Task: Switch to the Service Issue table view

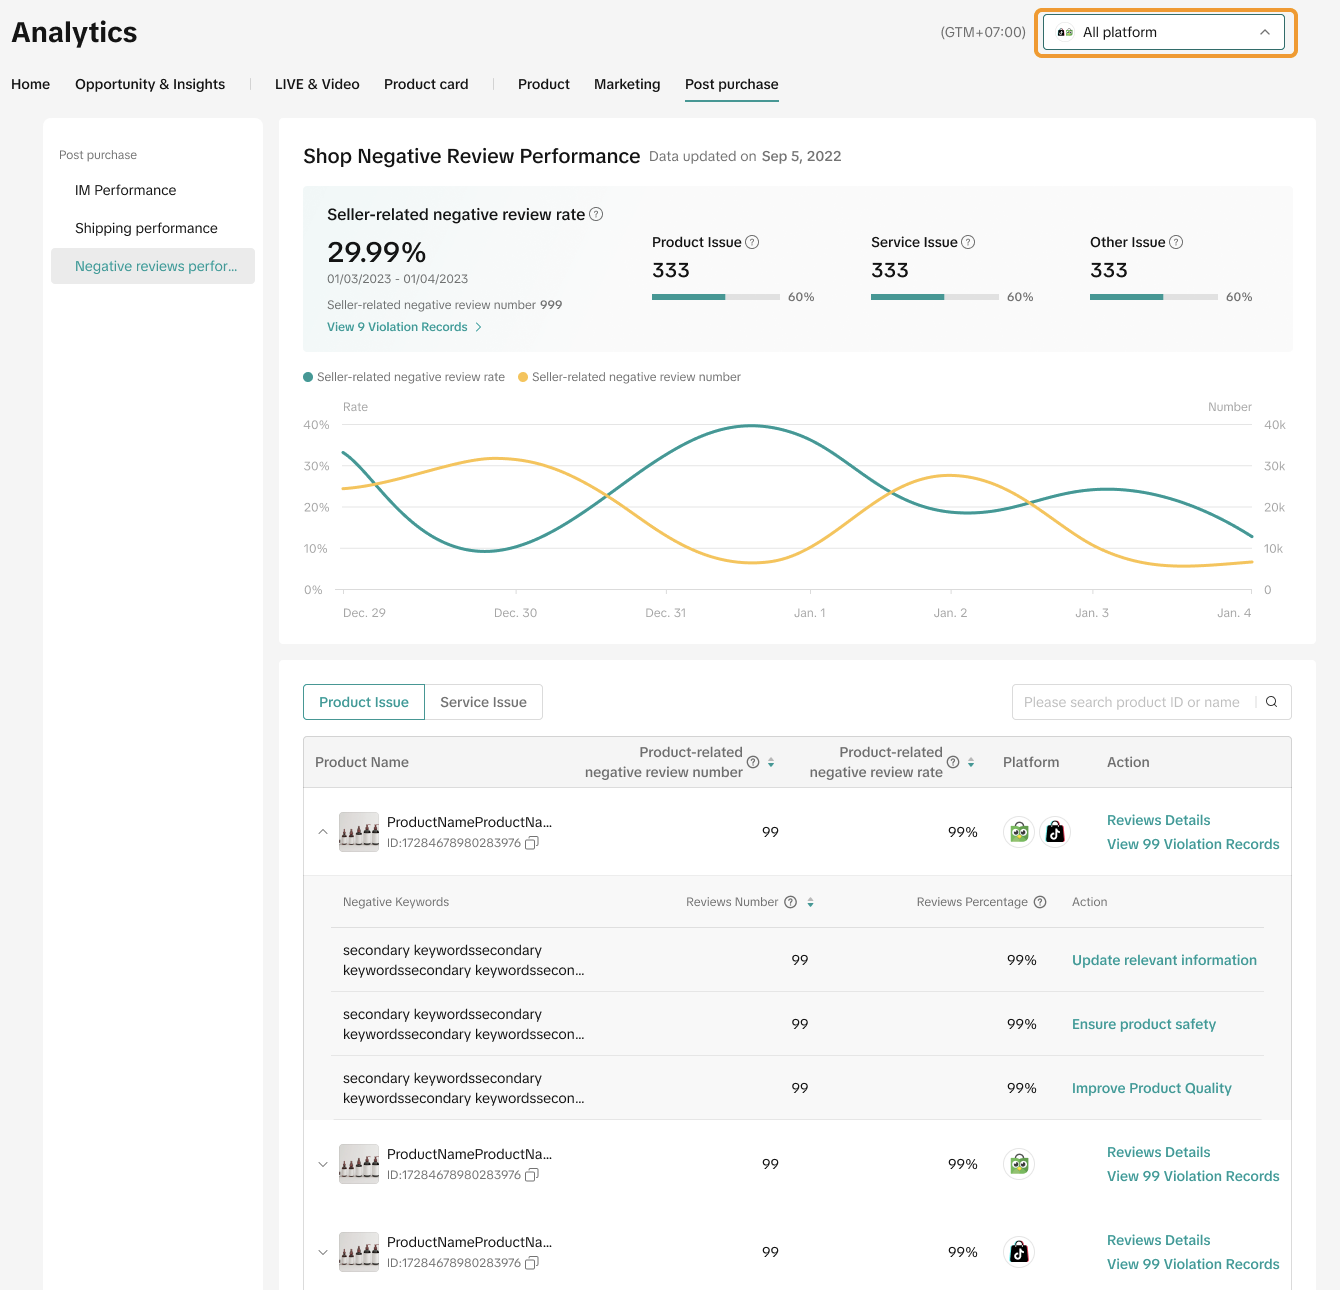Action: (483, 702)
